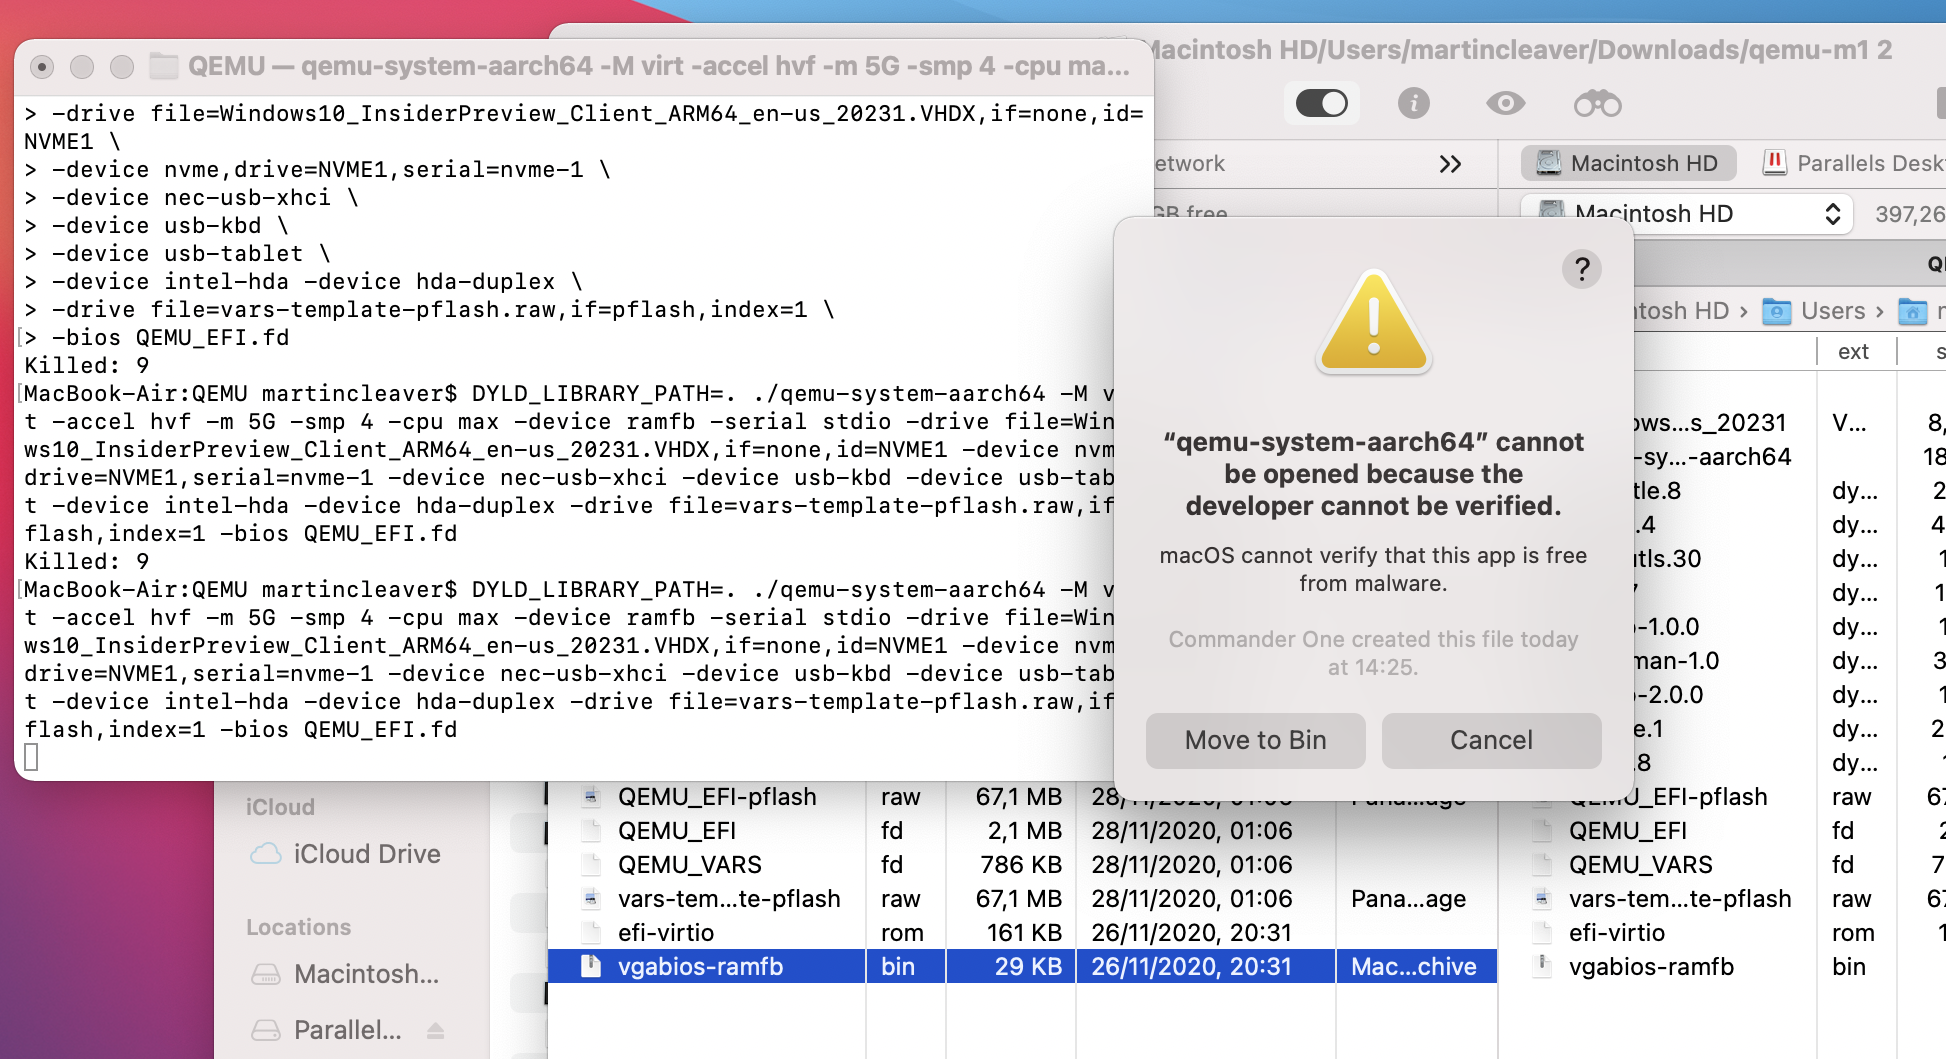Select vgabios-ramfb in the right pane
Screen dimensions: 1946x1059
pos(1651,967)
